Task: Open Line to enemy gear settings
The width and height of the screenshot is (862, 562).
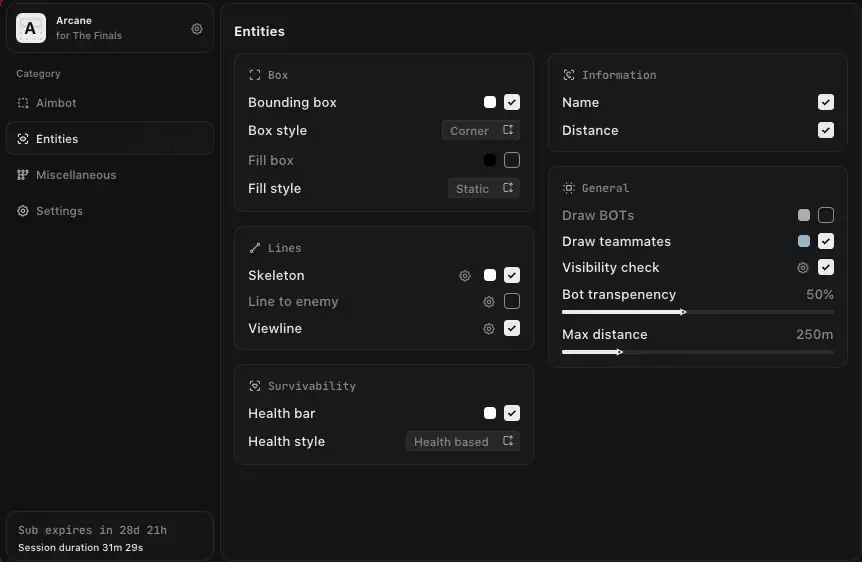Action: (489, 301)
